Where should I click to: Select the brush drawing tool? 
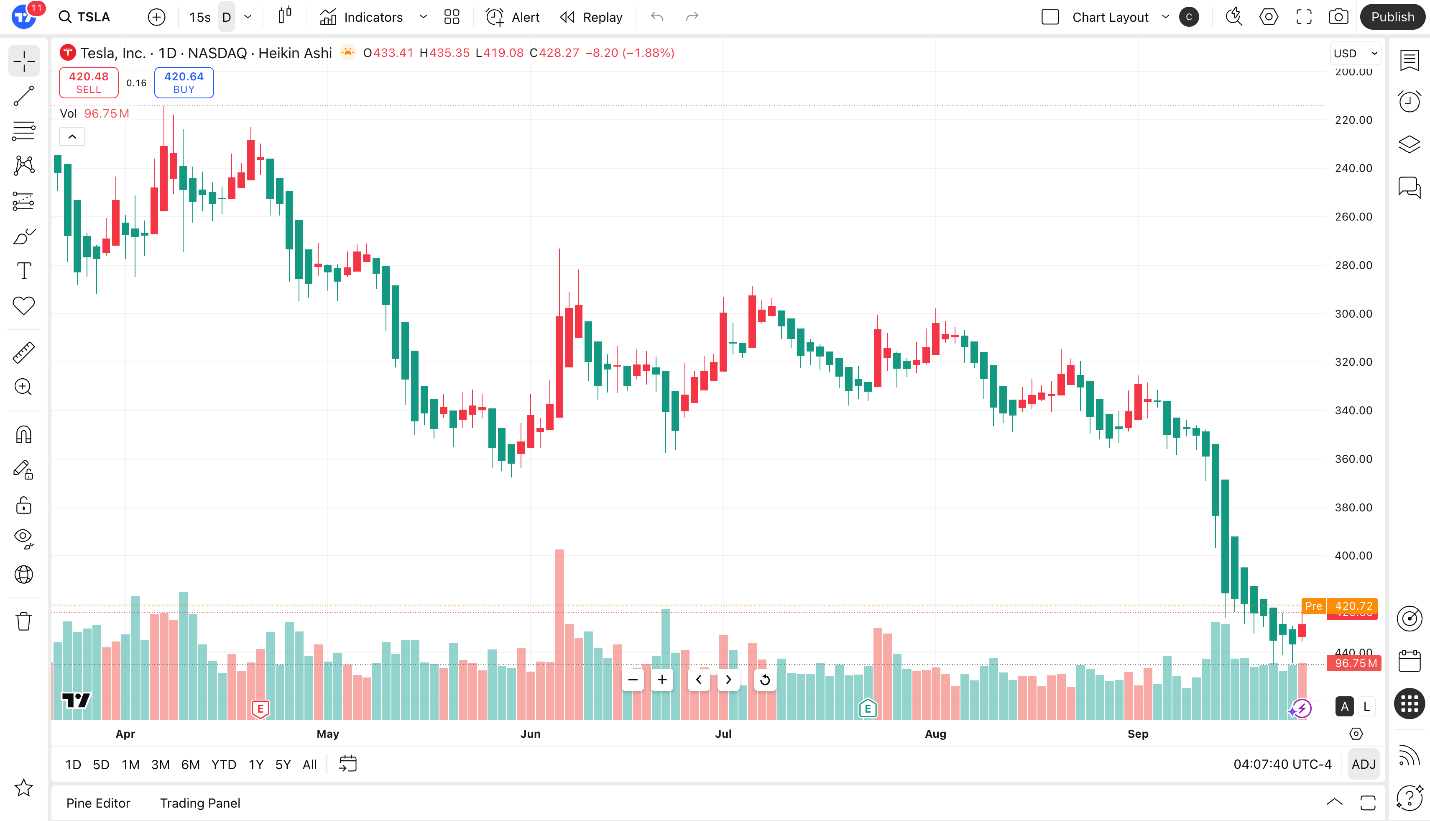click(x=24, y=236)
